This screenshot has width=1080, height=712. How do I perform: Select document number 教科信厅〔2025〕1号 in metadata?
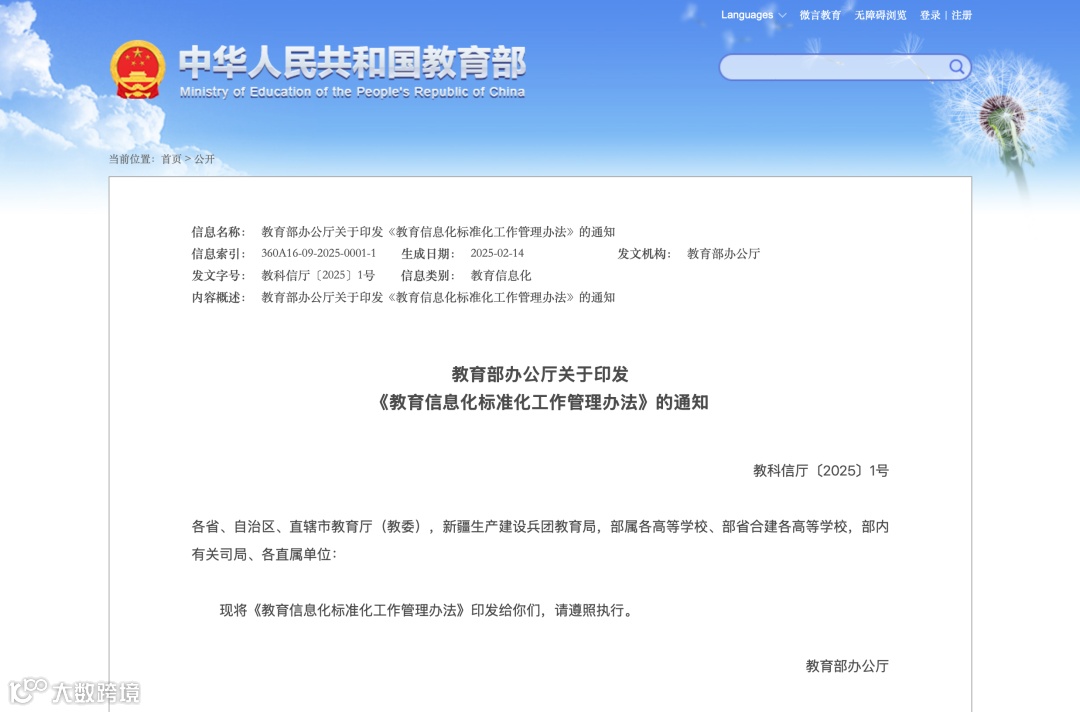[318, 275]
